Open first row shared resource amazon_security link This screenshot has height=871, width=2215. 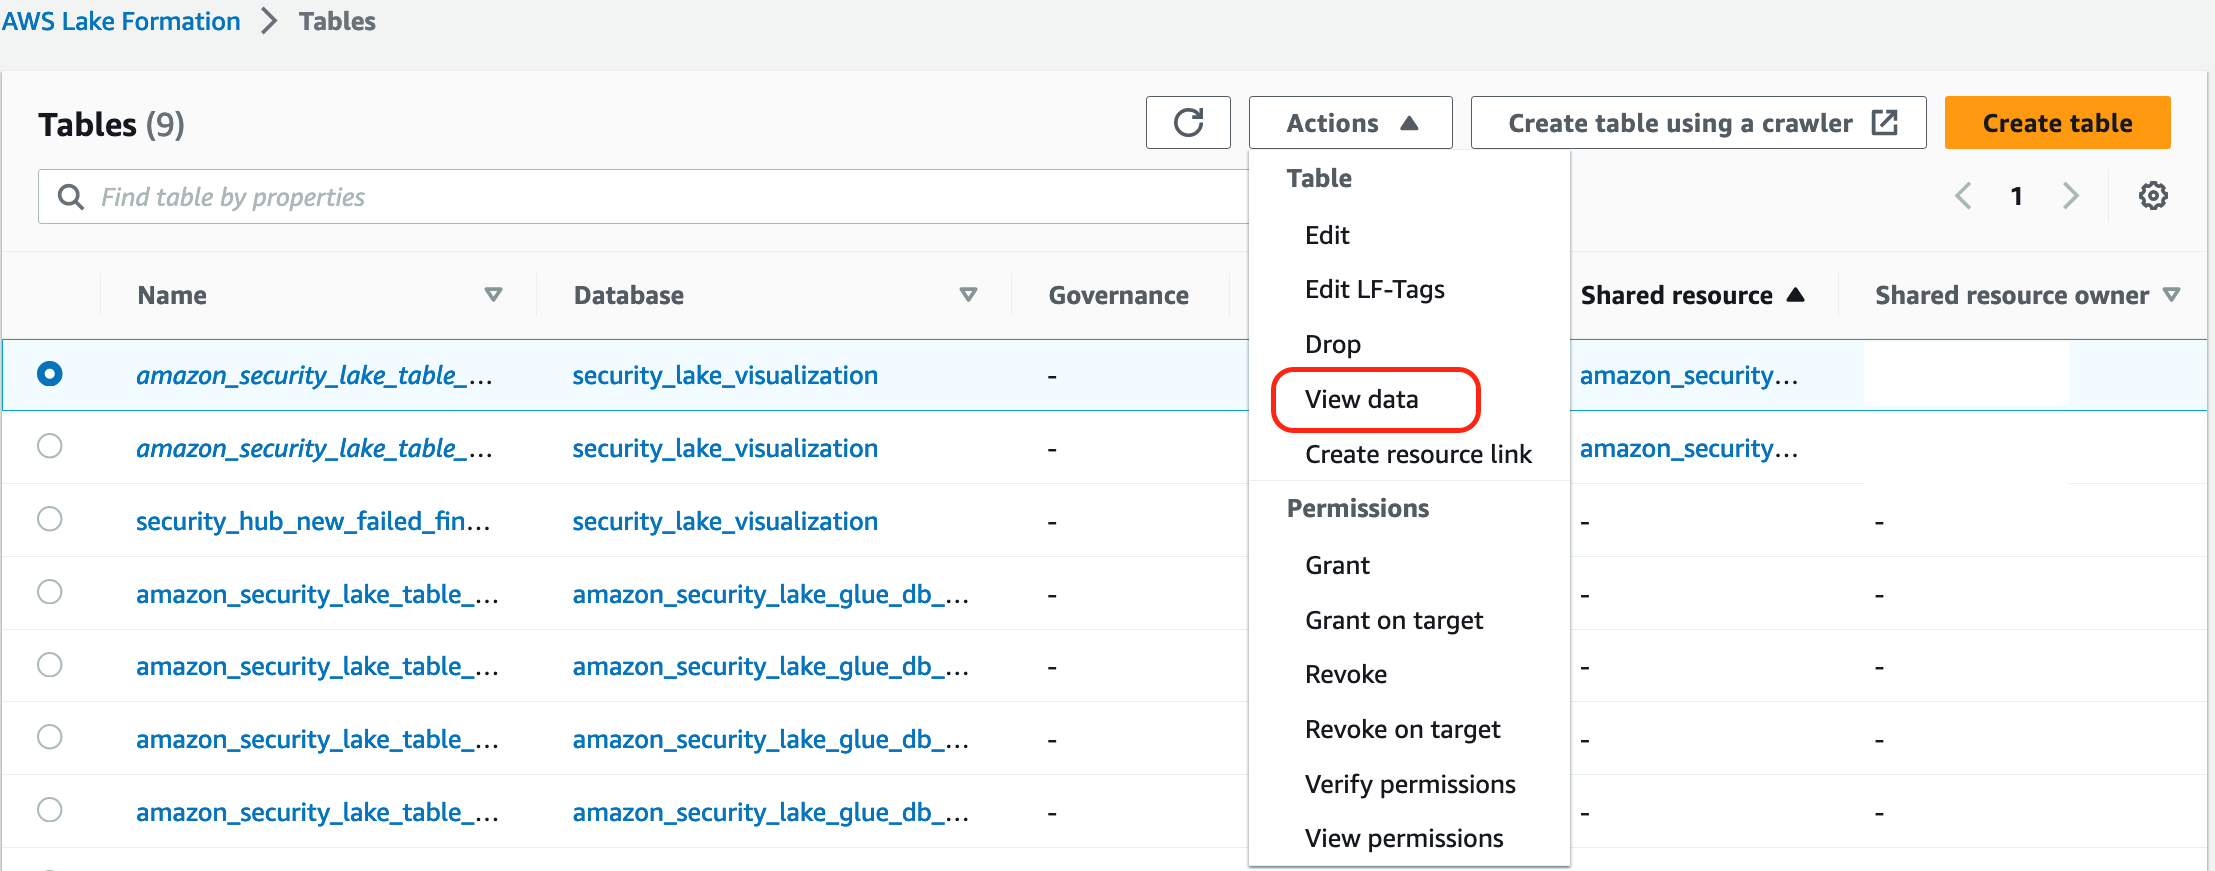pyautogui.click(x=1689, y=375)
